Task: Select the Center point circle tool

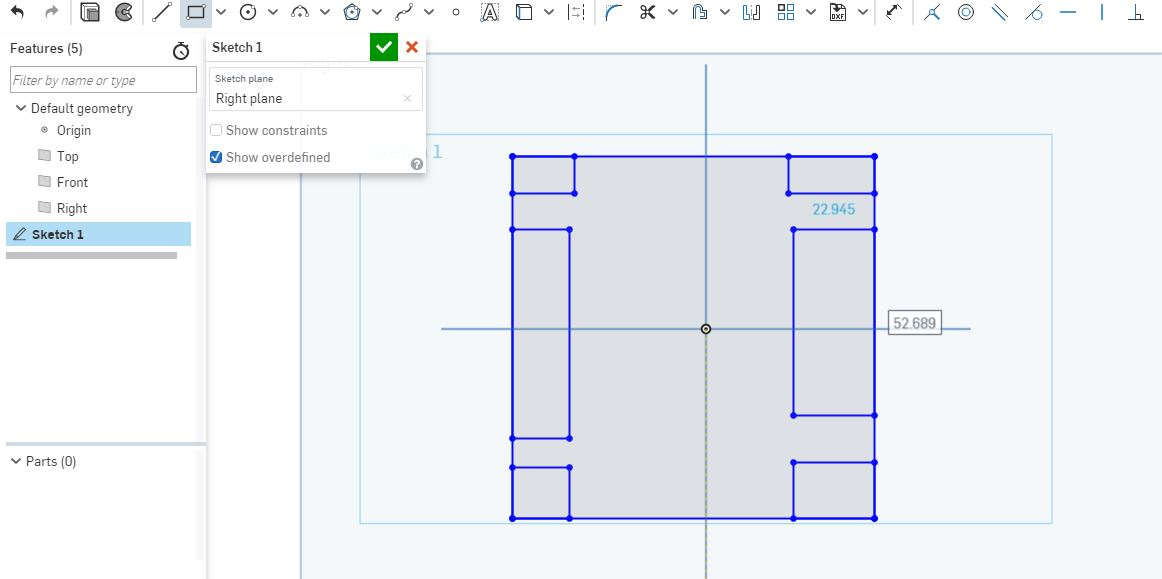Action: pyautogui.click(x=248, y=12)
